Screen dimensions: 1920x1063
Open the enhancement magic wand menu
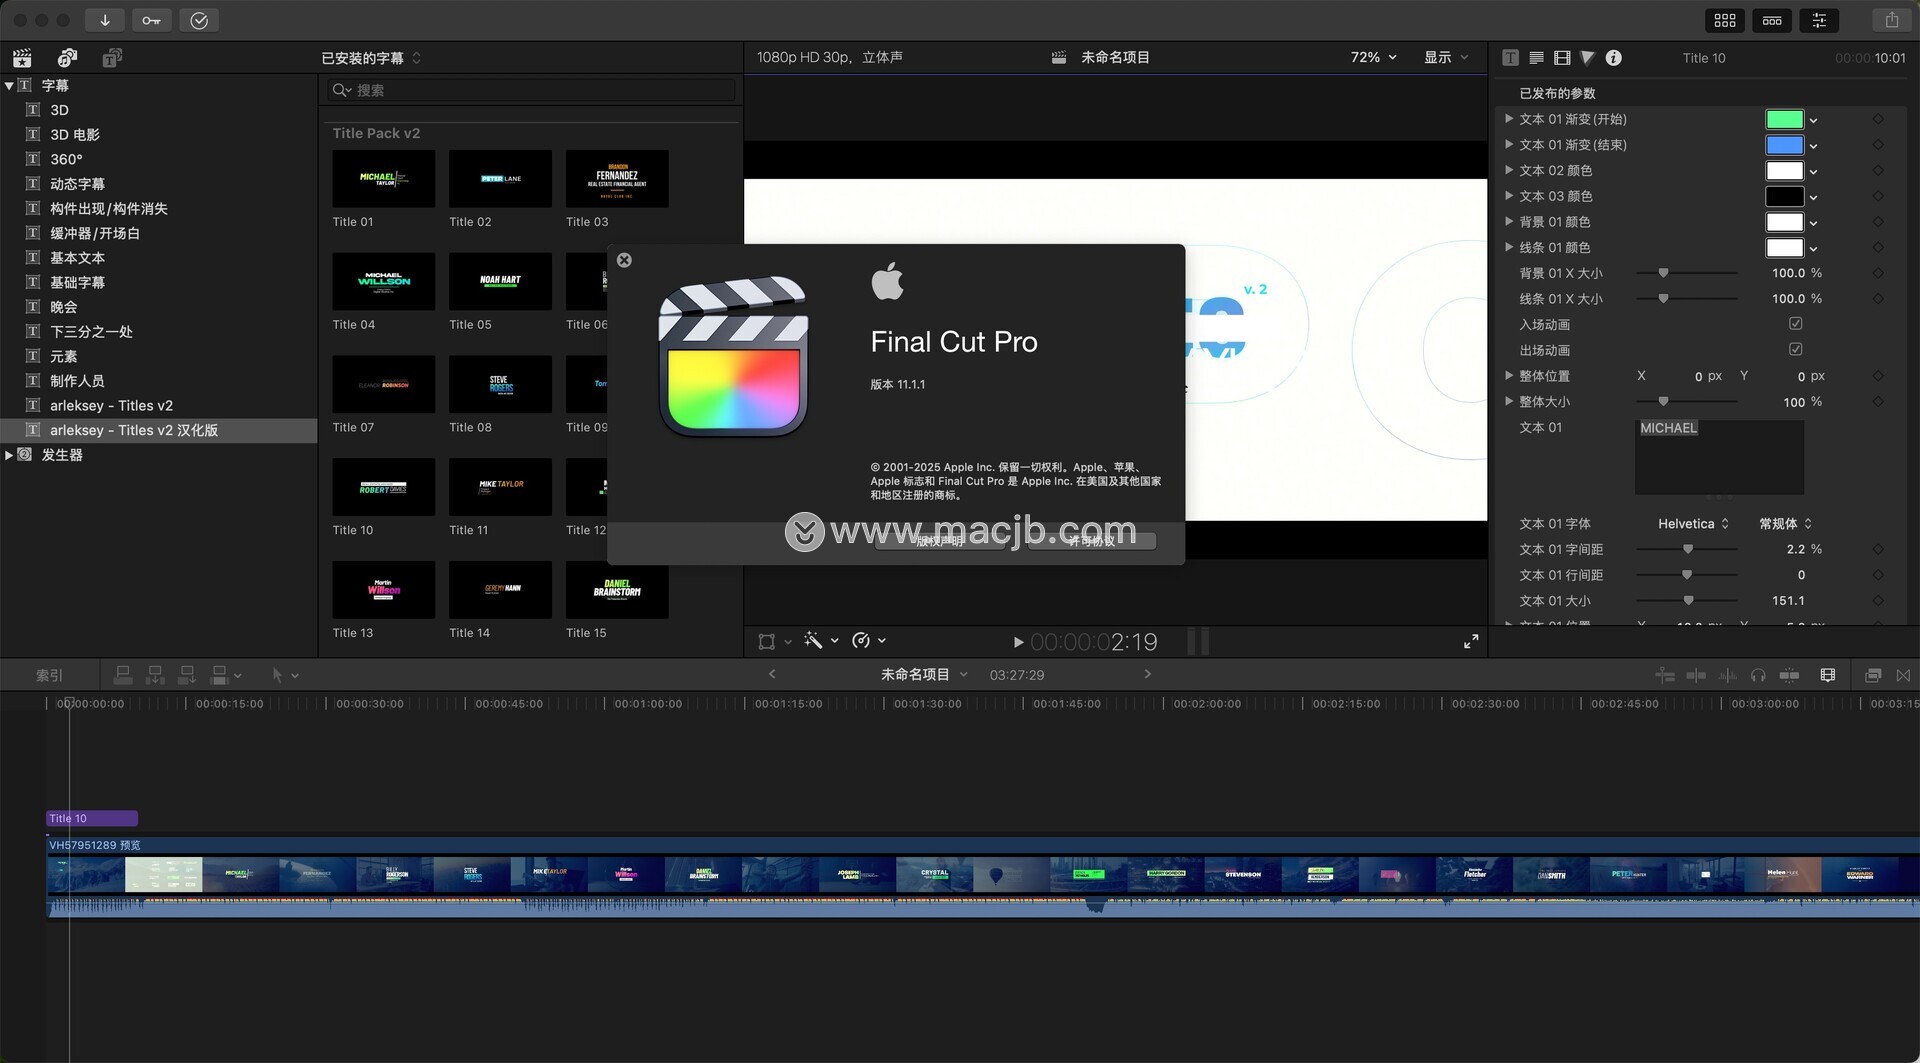click(x=820, y=641)
